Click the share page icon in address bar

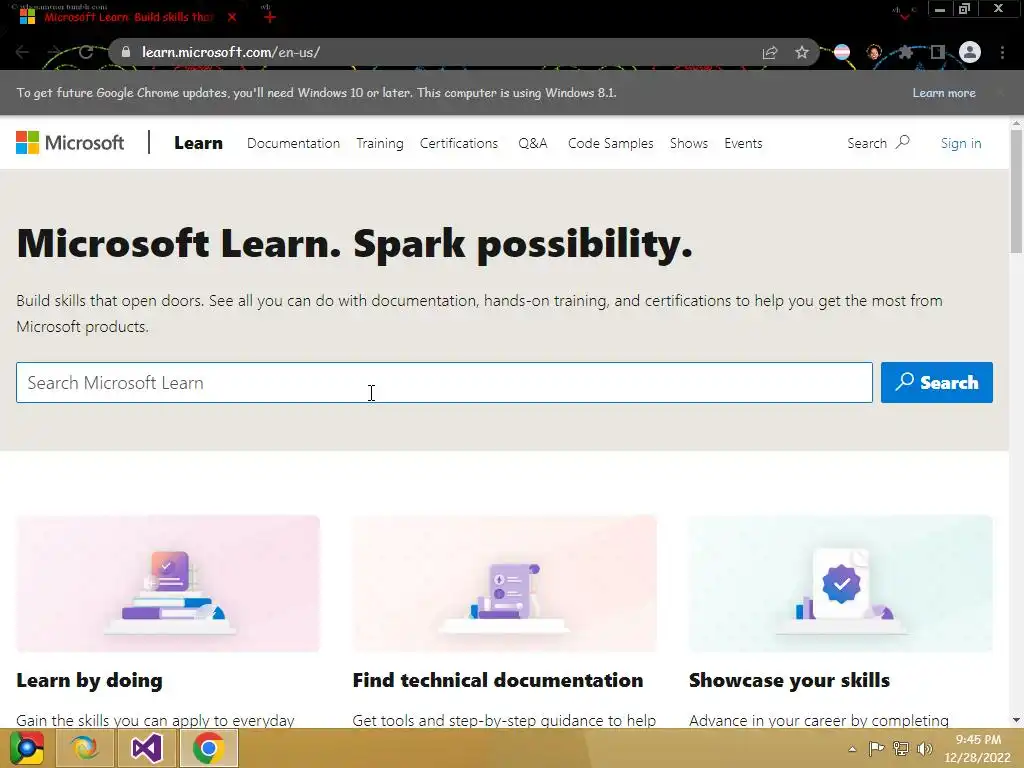770,53
